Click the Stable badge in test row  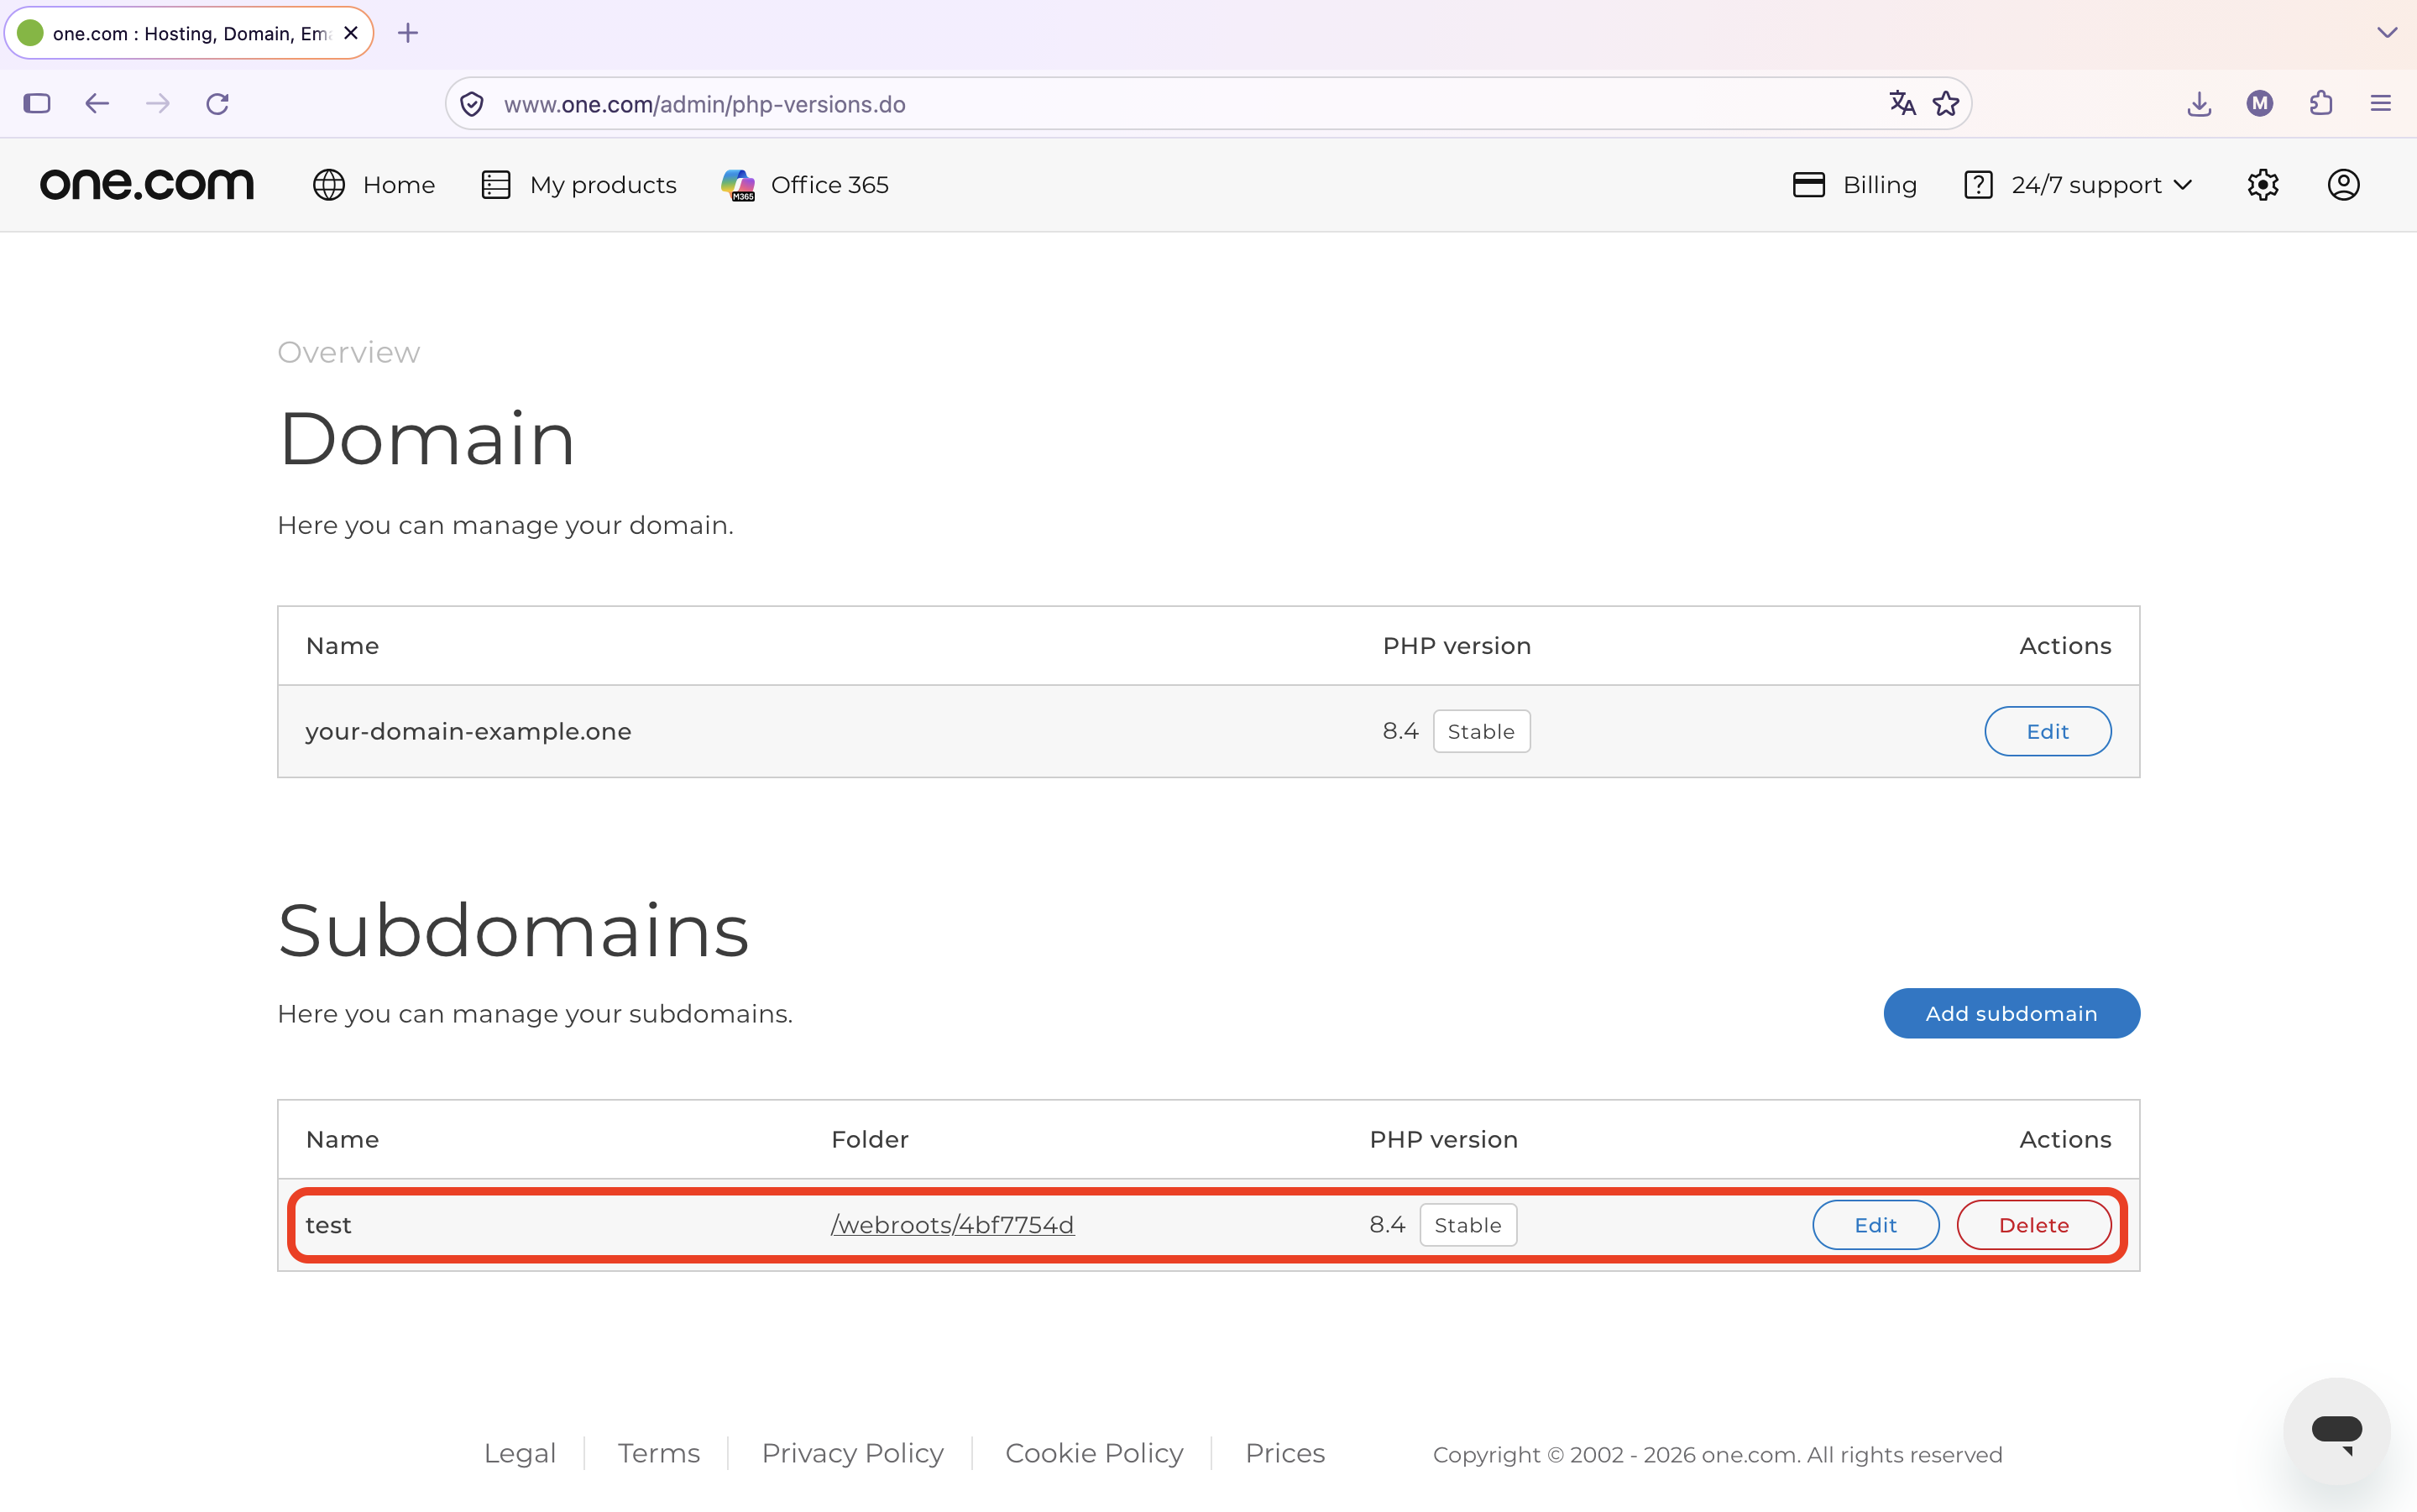tap(1468, 1225)
